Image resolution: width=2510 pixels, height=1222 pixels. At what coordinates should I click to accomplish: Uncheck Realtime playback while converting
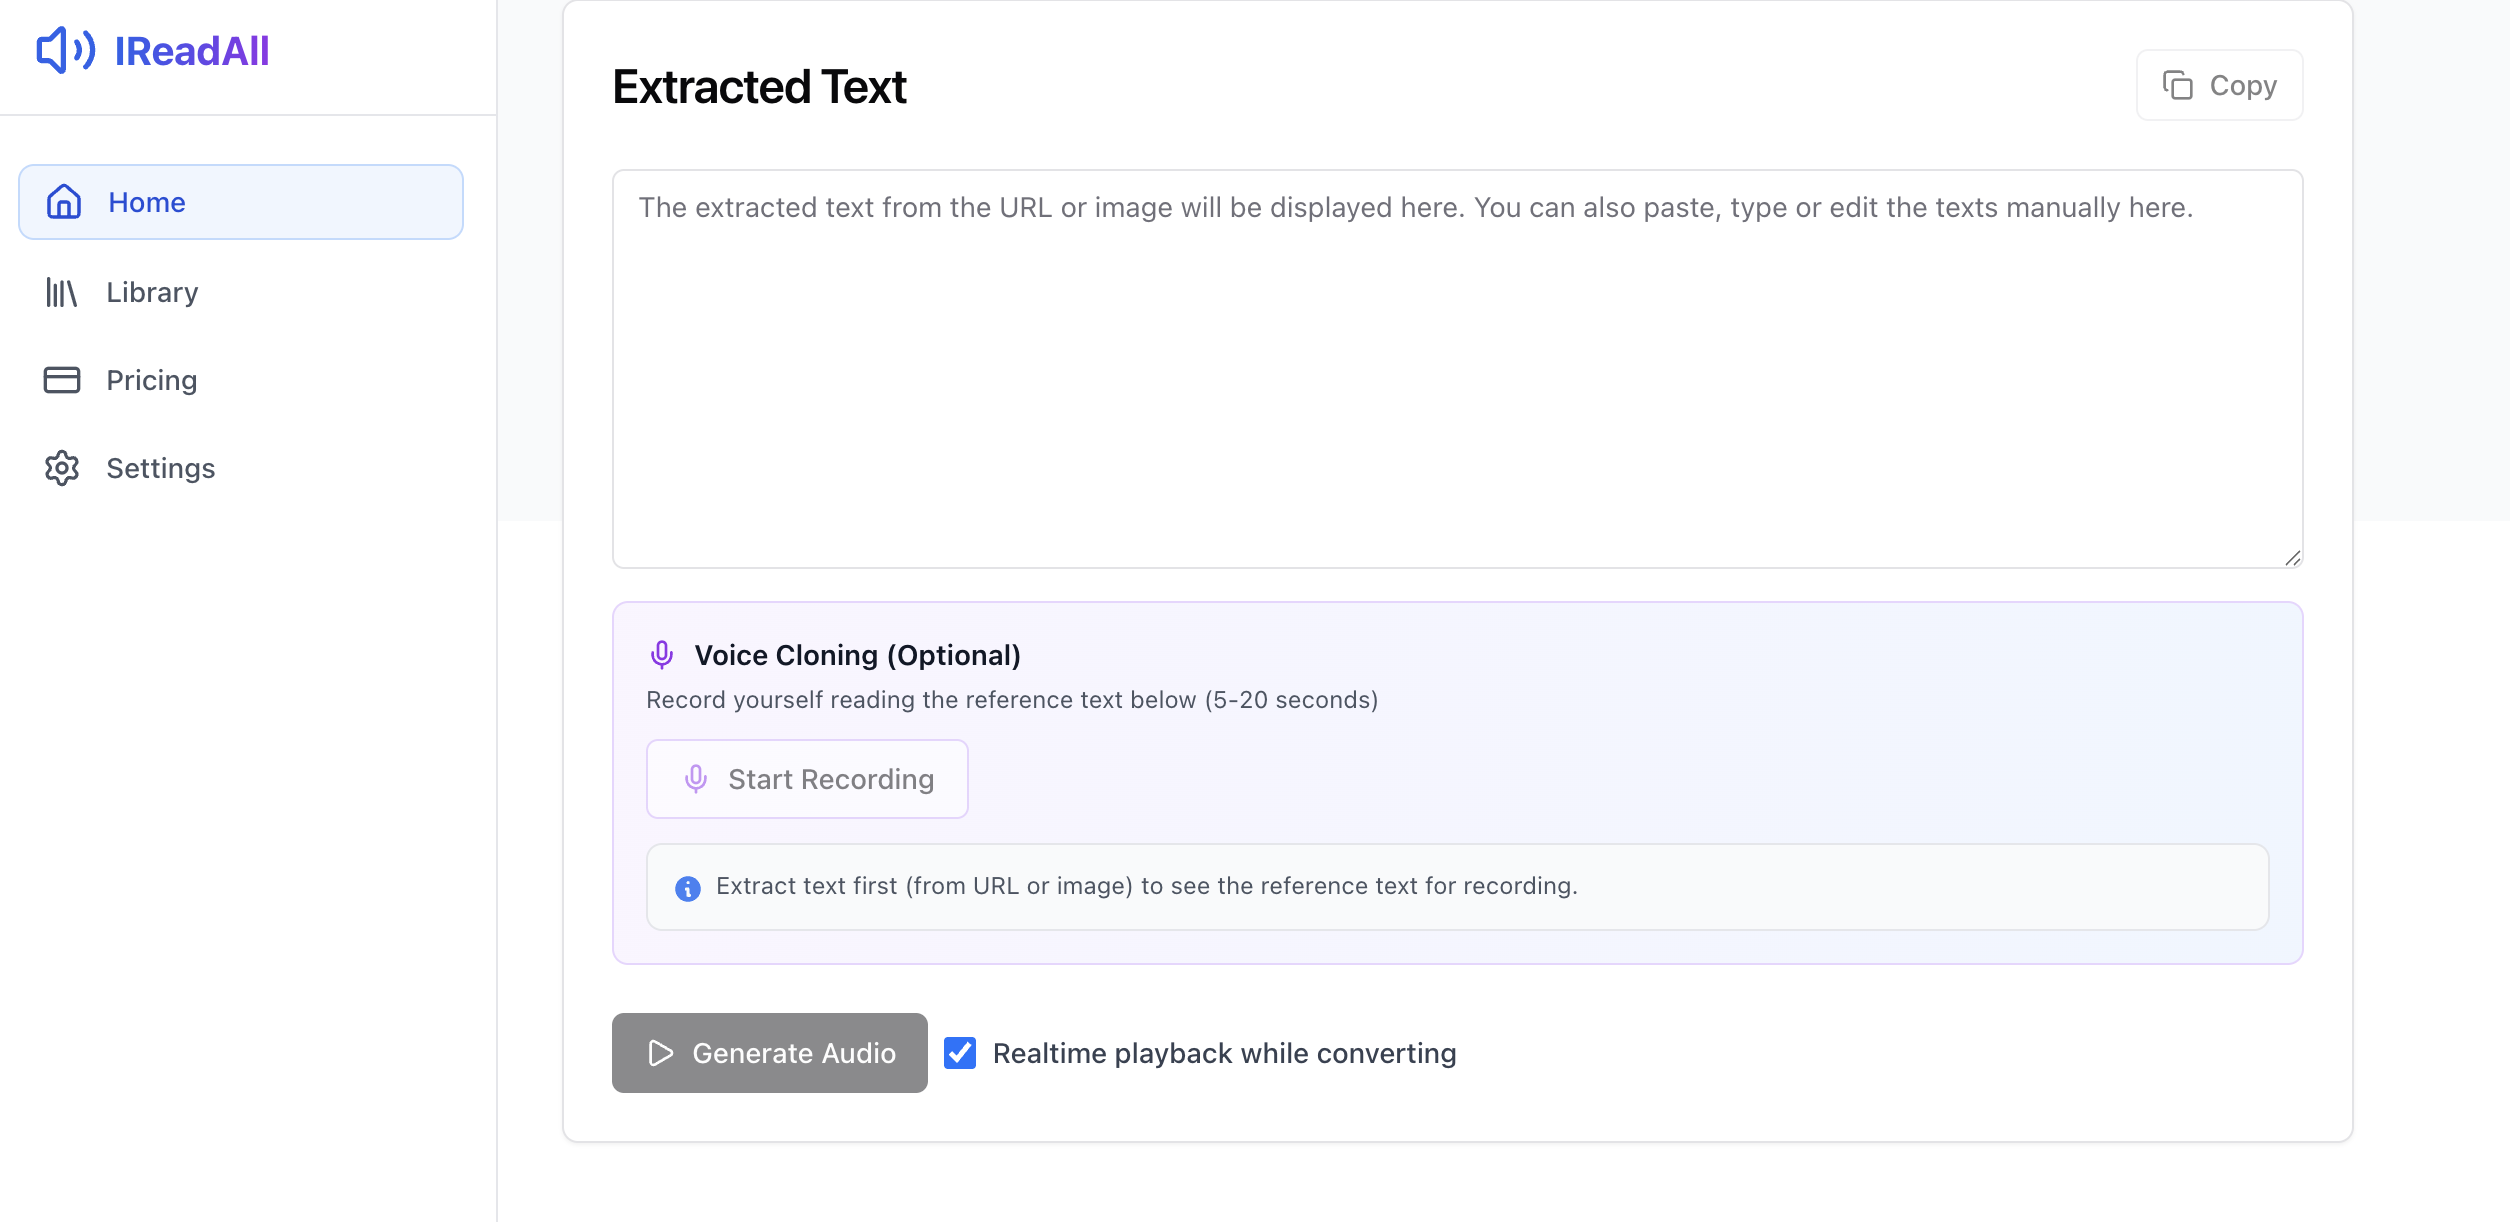coord(961,1053)
